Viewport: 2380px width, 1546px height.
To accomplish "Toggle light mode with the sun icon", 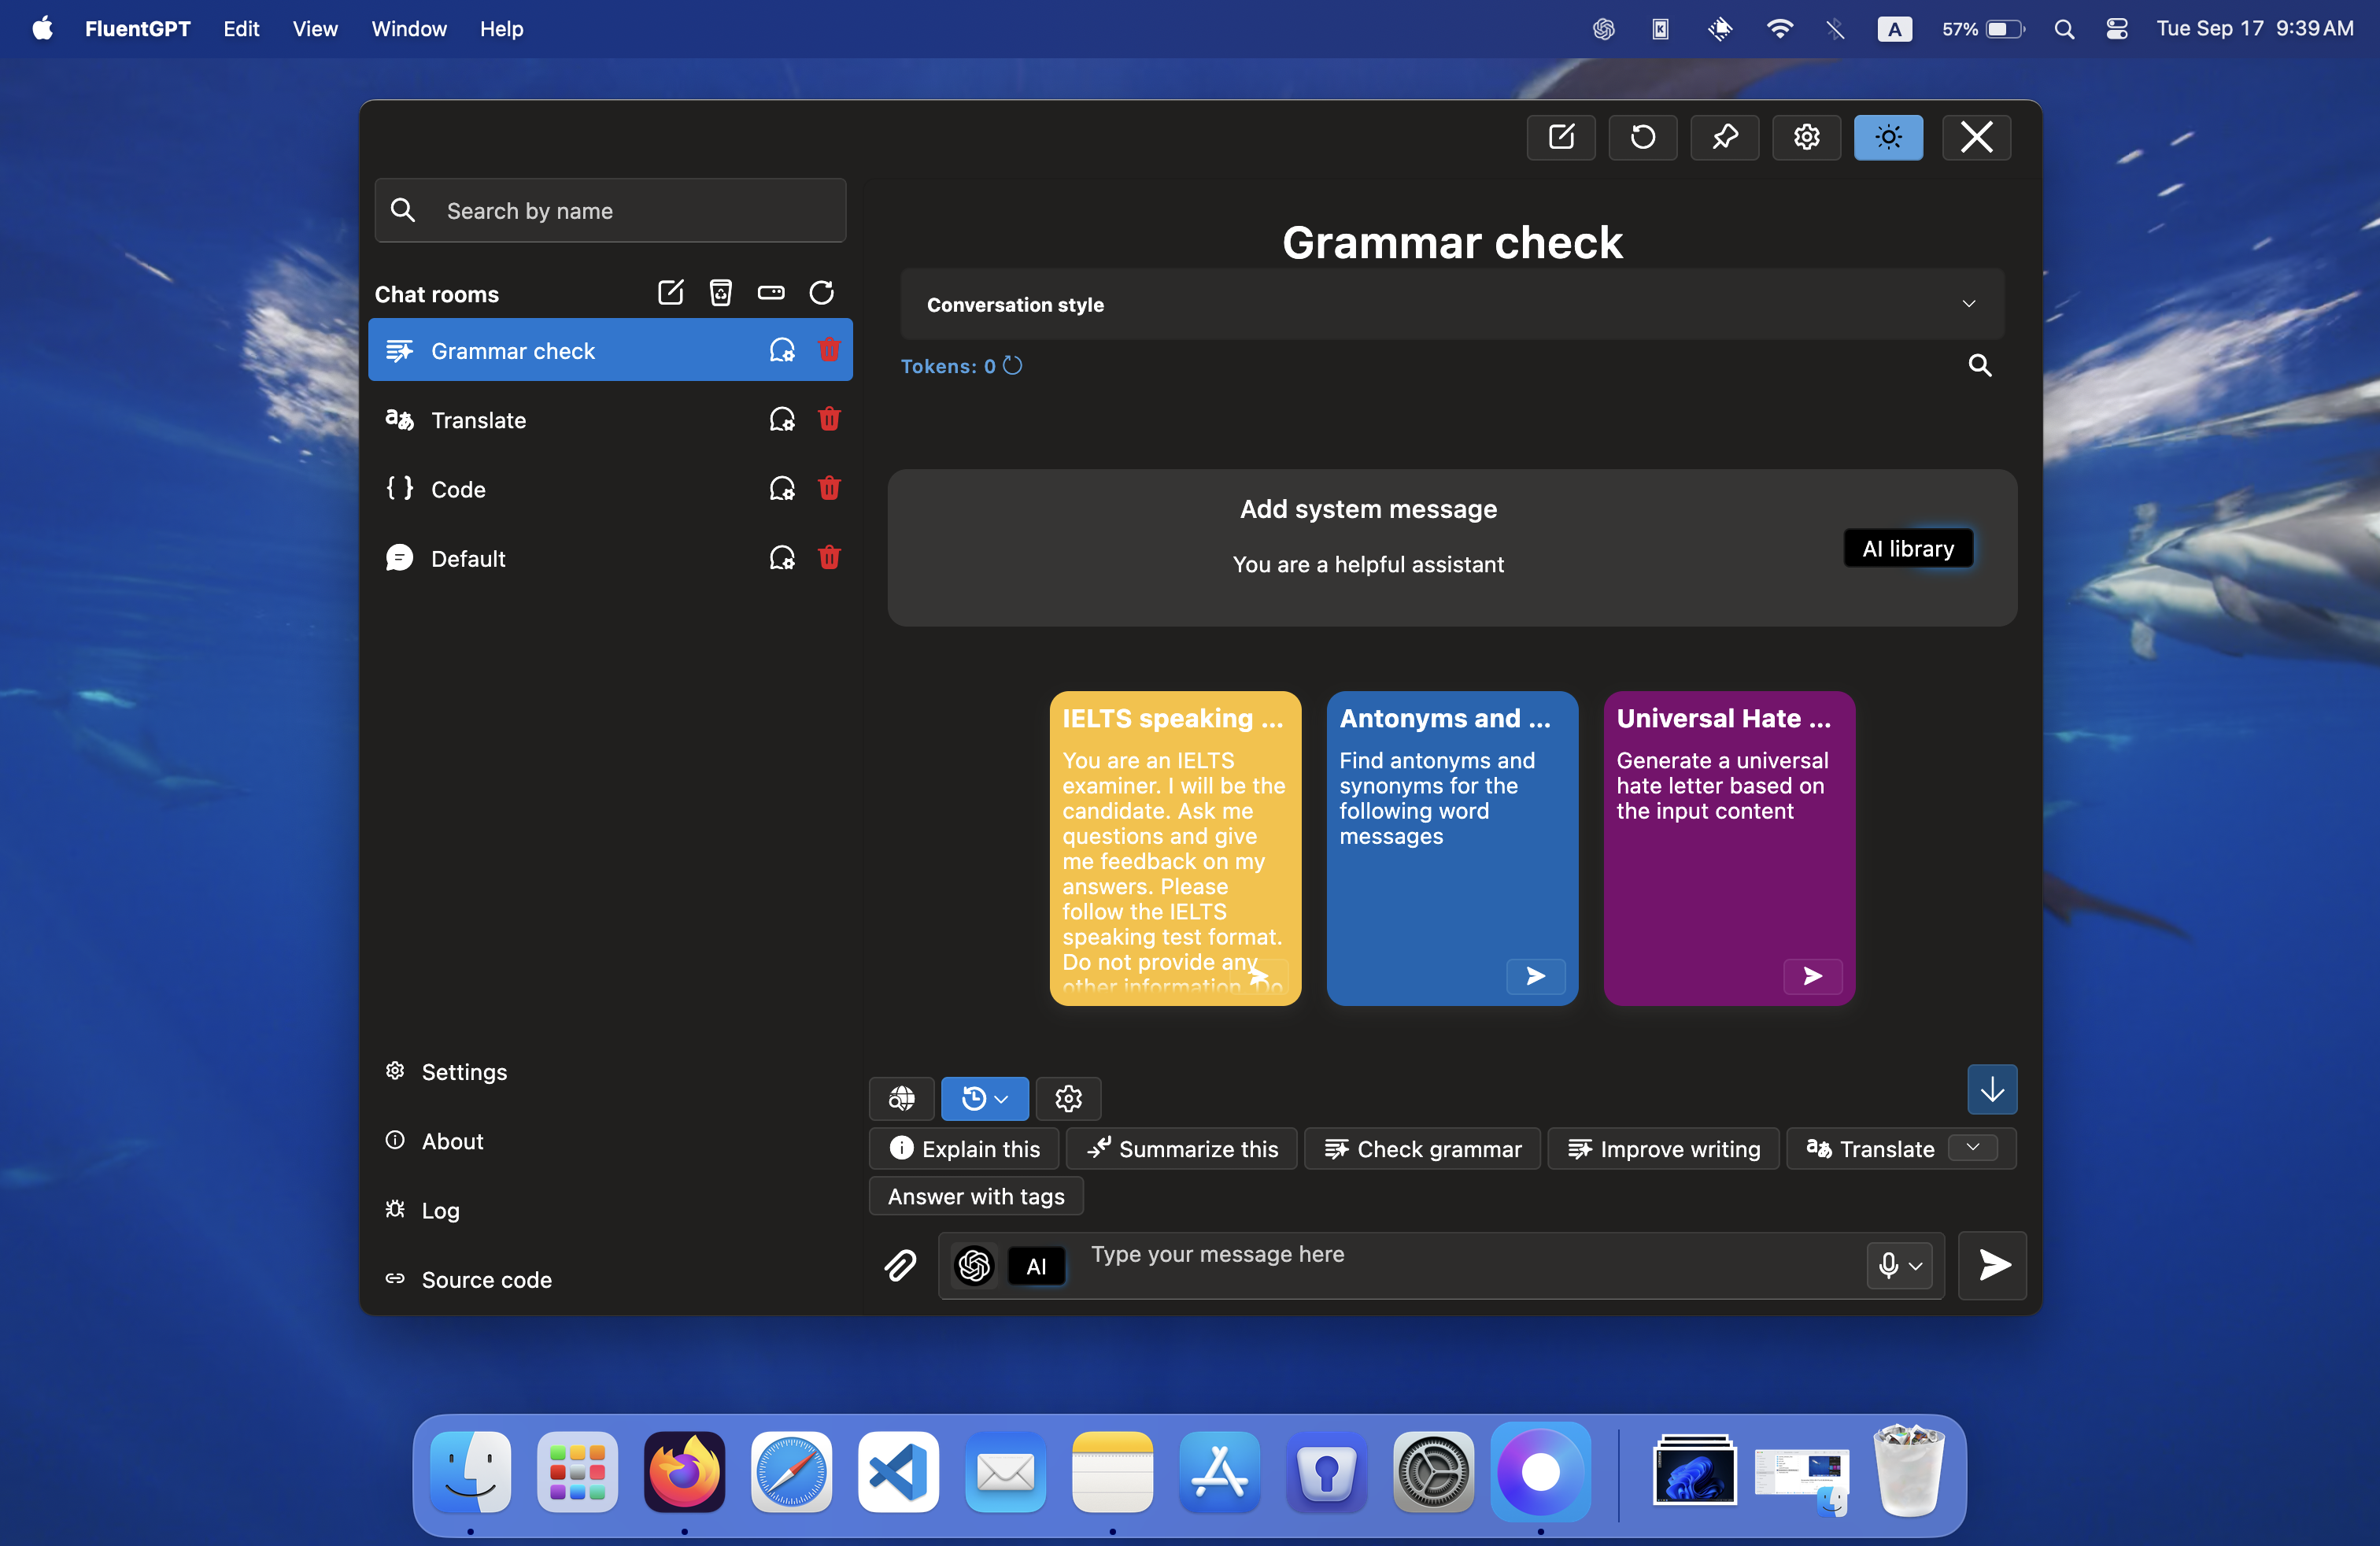I will tap(1888, 138).
